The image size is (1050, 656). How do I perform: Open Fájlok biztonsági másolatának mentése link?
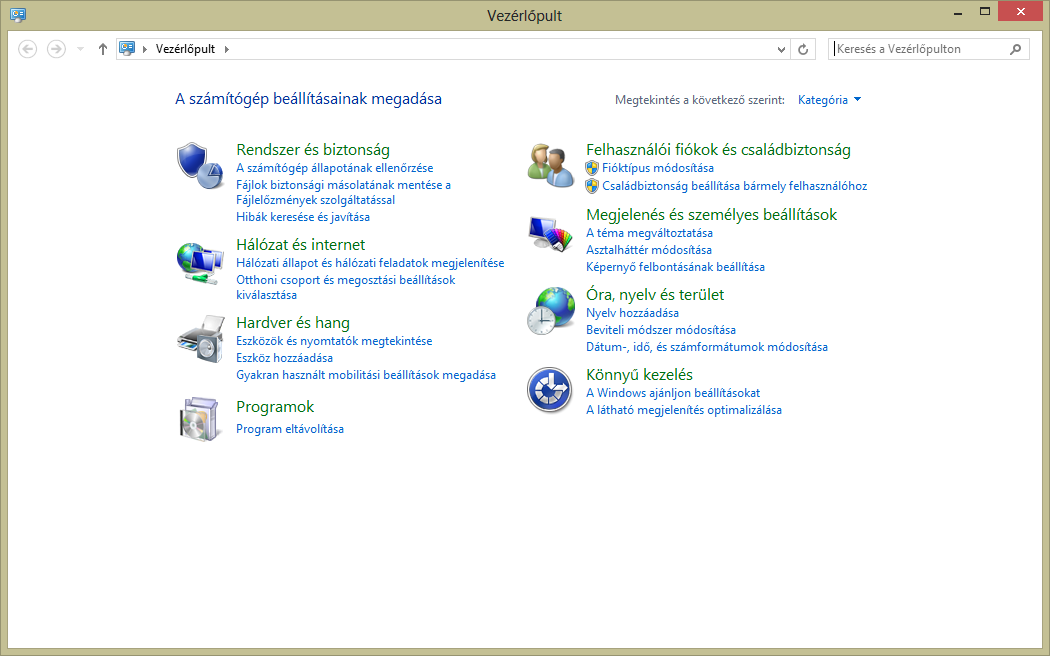[x=344, y=192]
